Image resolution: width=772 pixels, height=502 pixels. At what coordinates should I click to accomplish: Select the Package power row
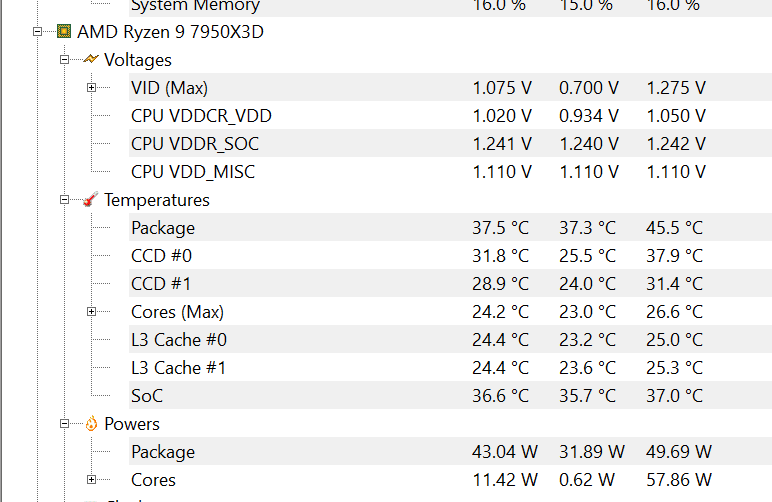coord(163,452)
